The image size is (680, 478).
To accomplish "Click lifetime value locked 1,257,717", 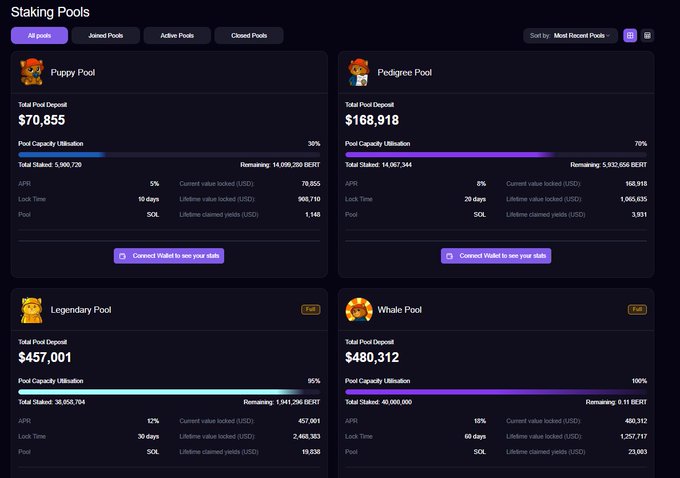I will click(x=634, y=436).
